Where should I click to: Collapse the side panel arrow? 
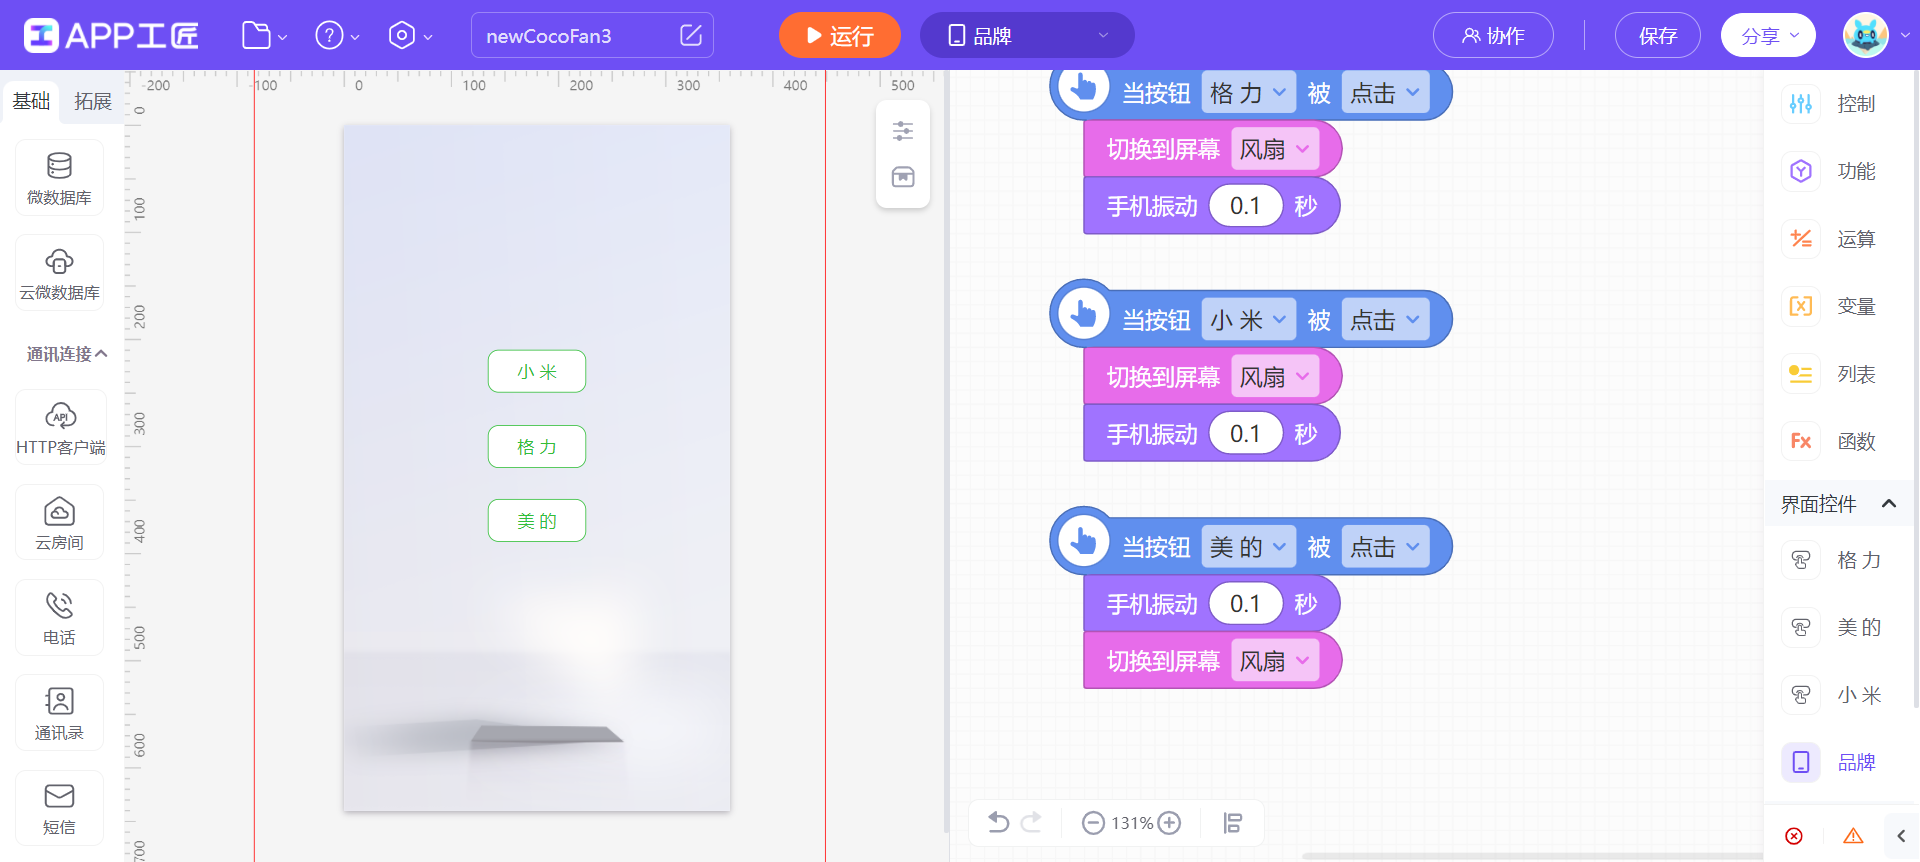click(1901, 836)
